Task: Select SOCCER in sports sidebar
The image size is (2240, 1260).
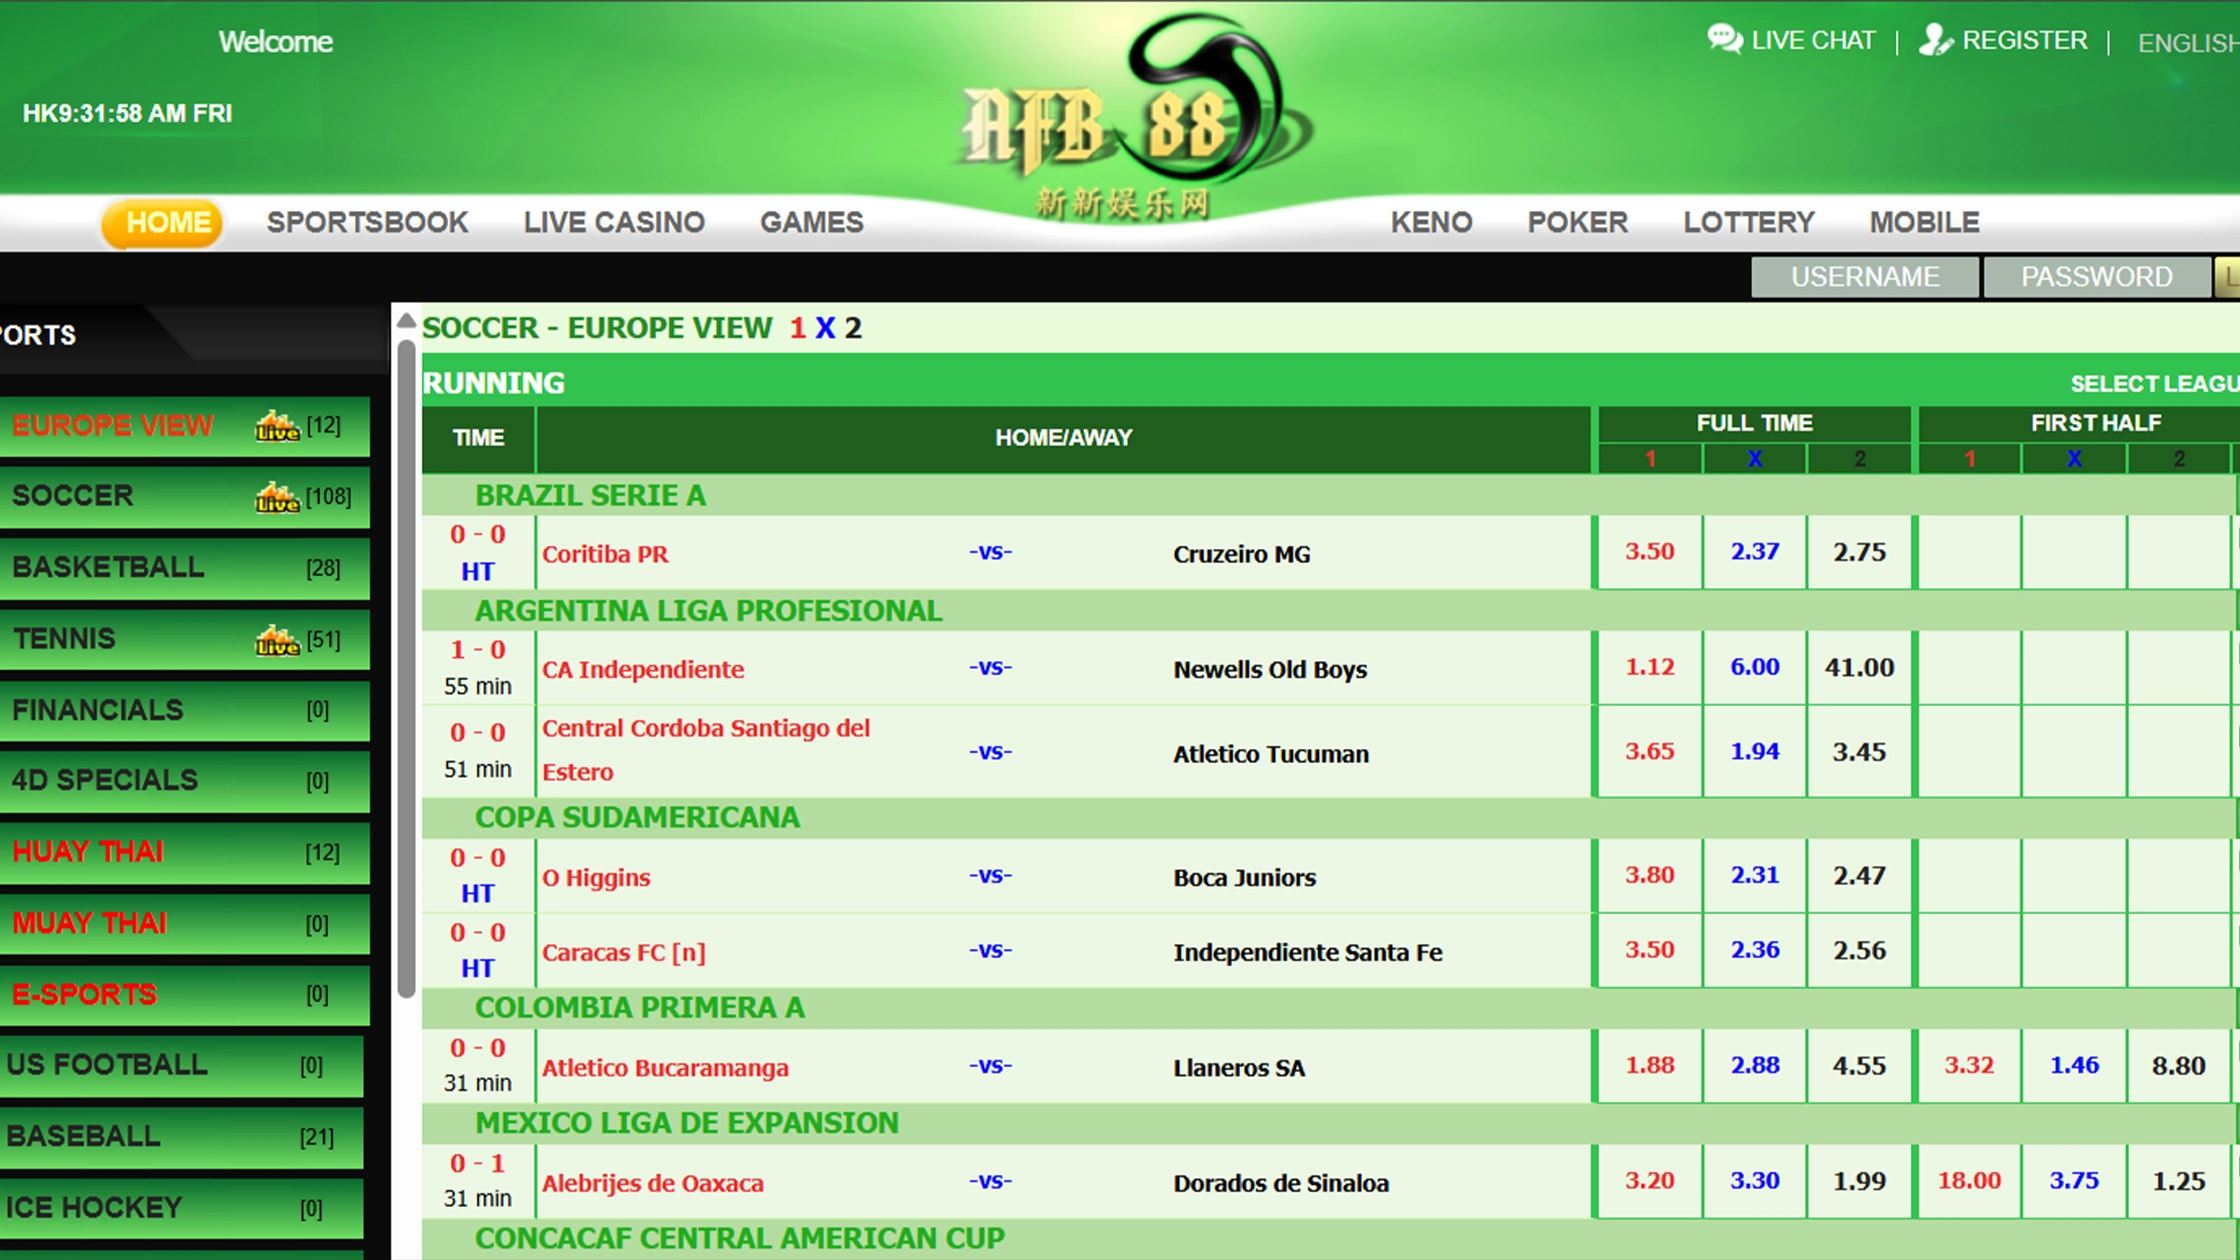Action: click(x=184, y=497)
